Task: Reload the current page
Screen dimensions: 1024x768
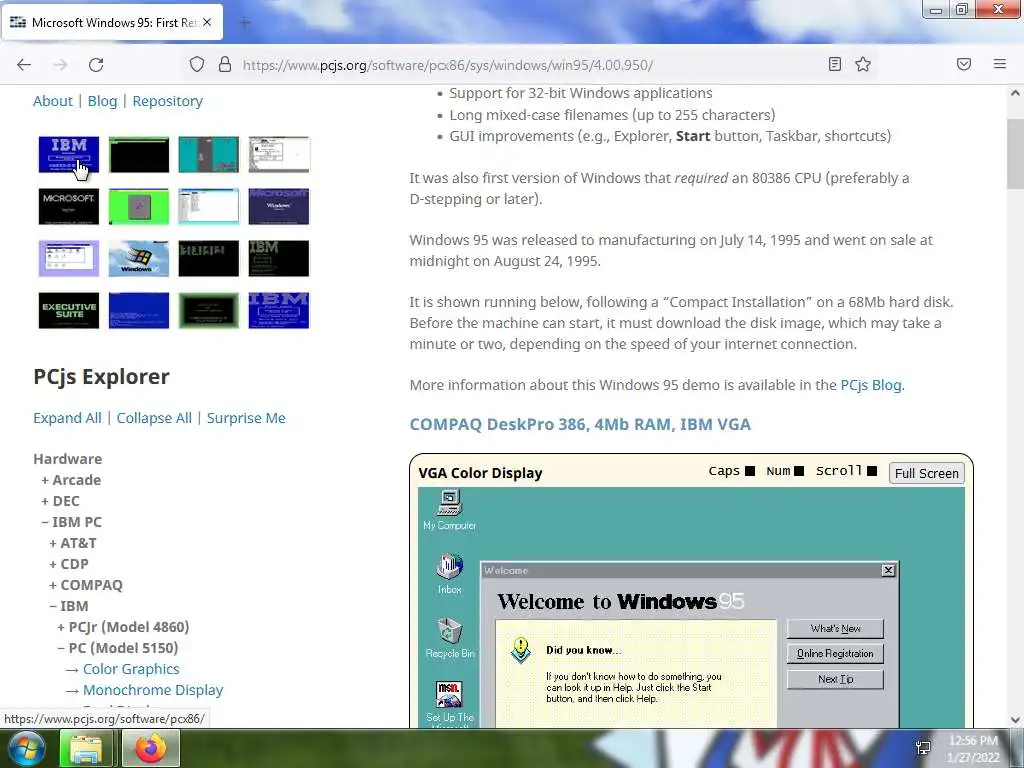Action: [96, 65]
